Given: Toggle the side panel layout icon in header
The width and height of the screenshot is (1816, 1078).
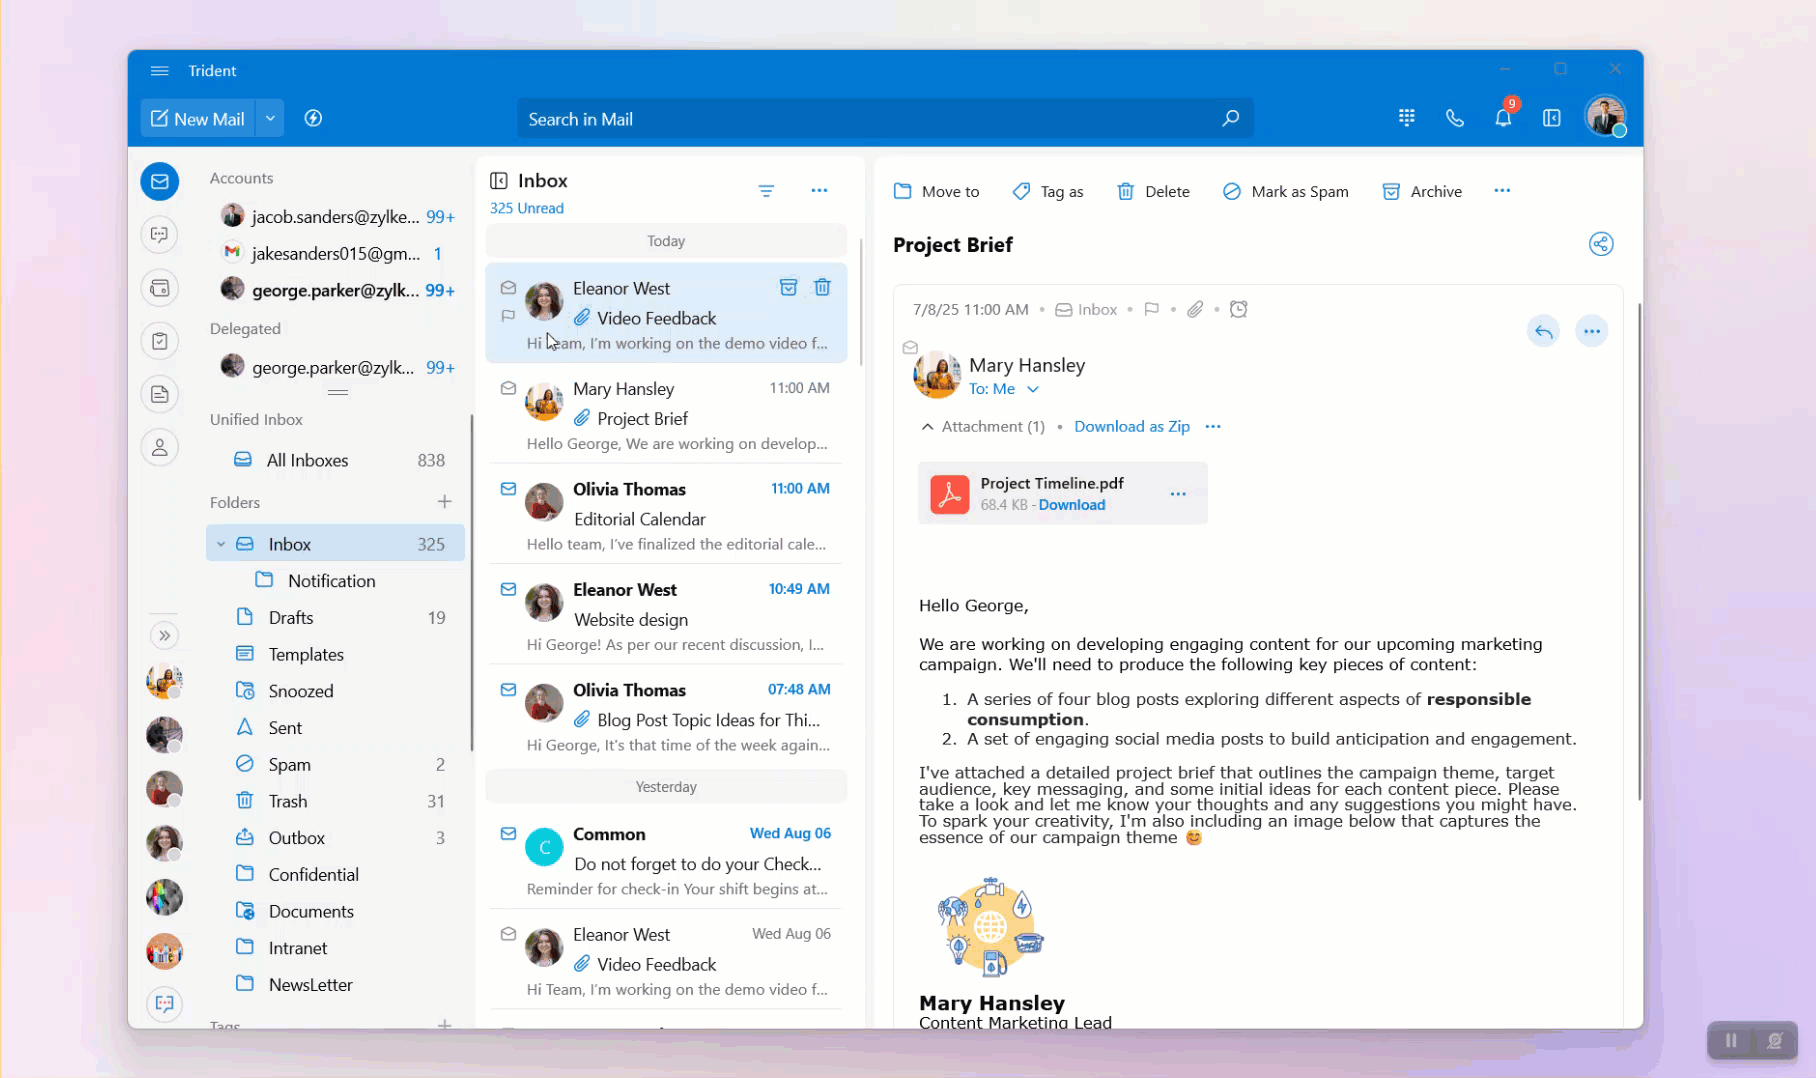Looking at the screenshot, I should click(x=1551, y=118).
